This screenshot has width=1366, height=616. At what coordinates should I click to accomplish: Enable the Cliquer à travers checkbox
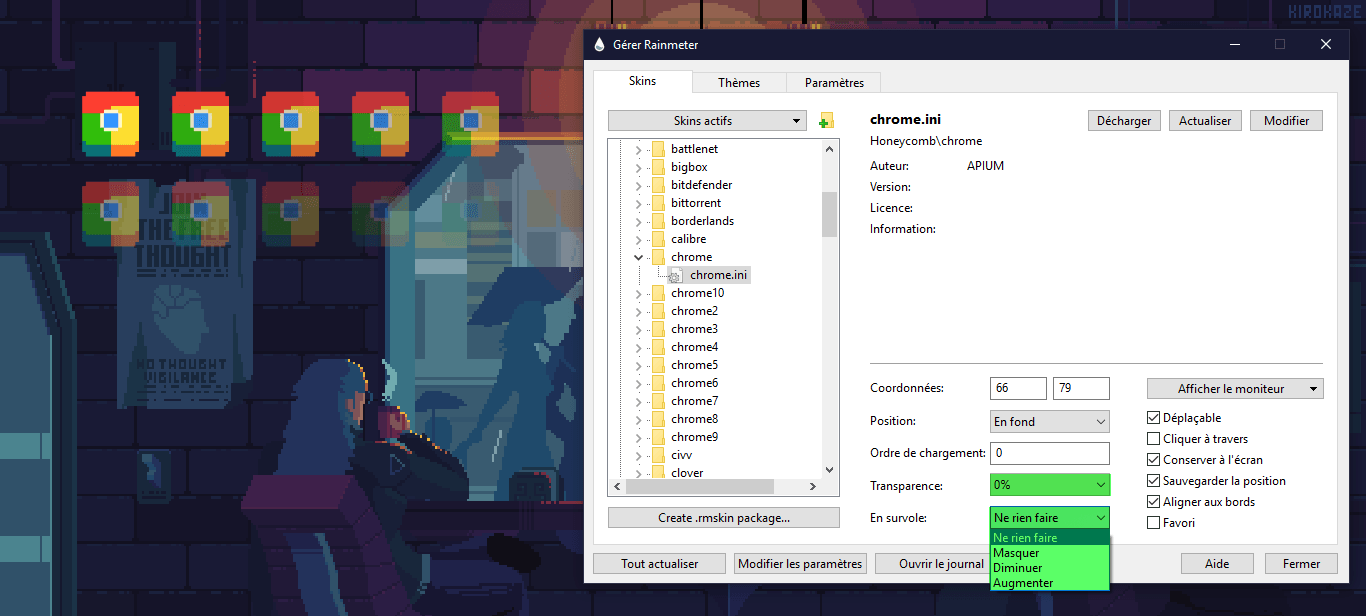pos(1153,439)
